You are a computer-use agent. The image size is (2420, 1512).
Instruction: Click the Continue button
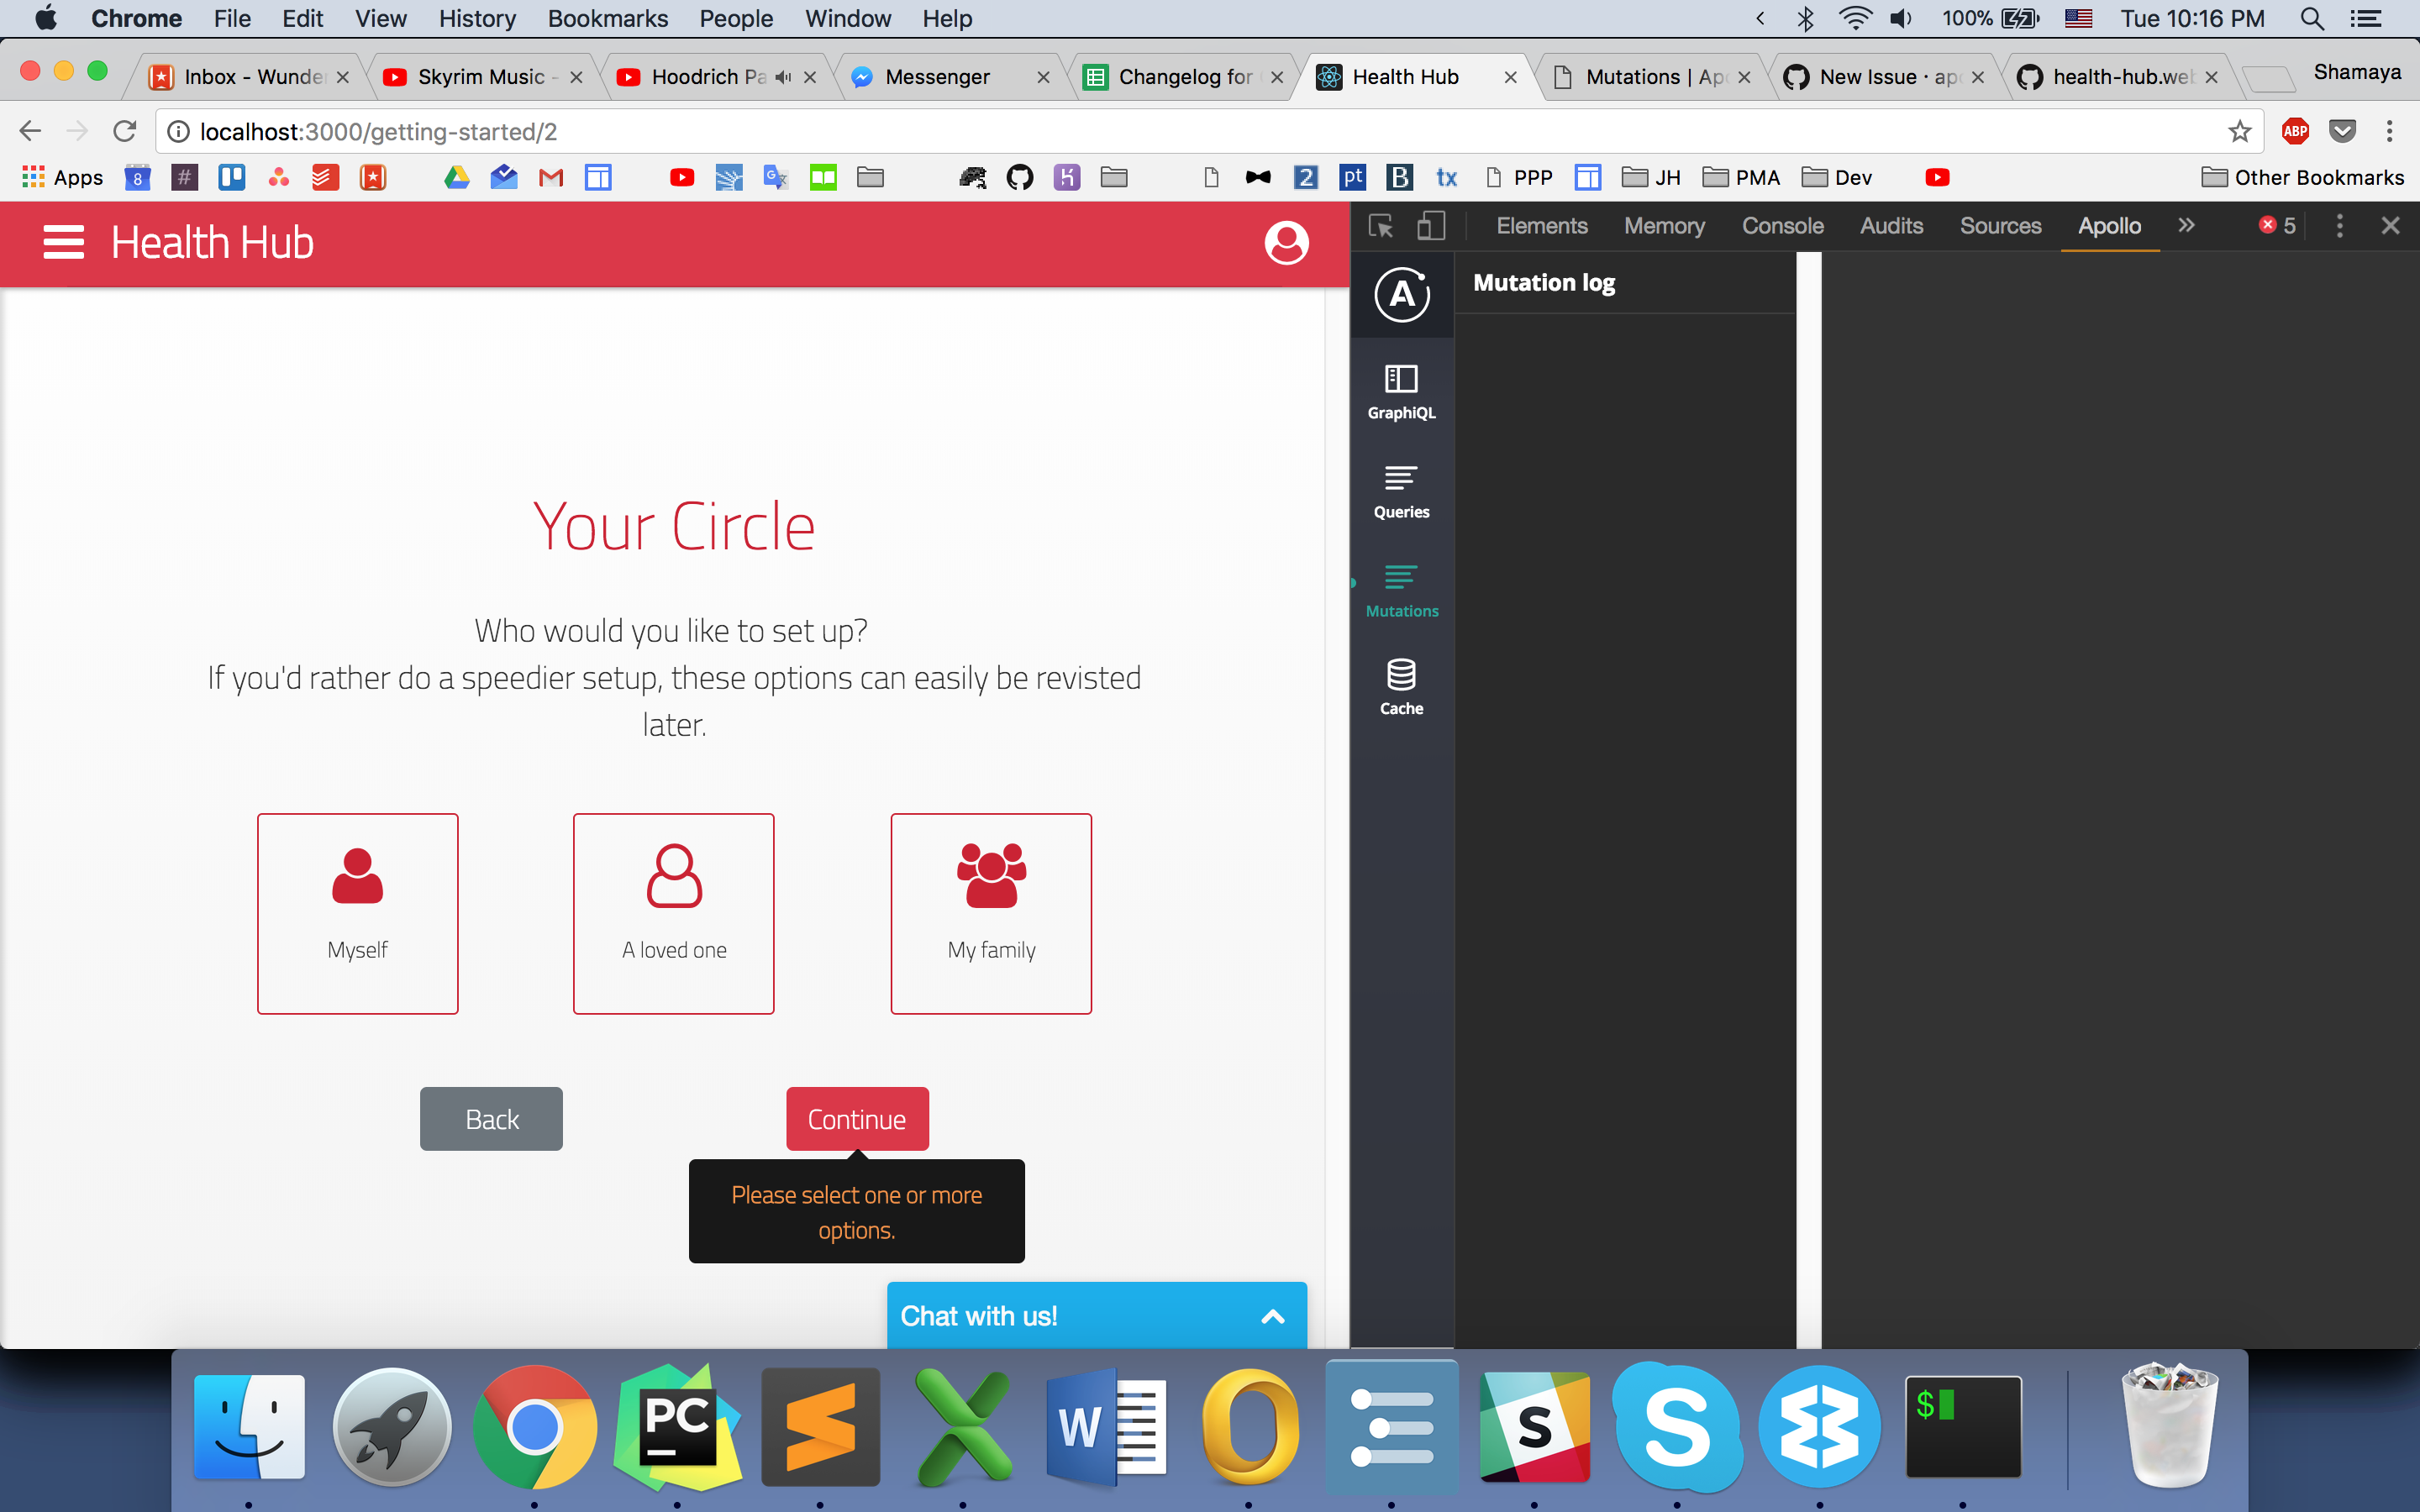857,1119
